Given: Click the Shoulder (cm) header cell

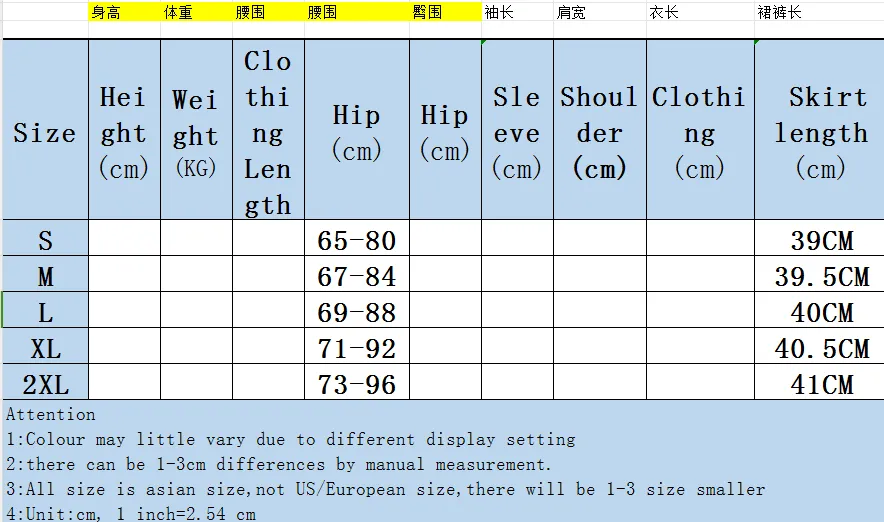Looking at the screenshot, I should coord(599,132).
